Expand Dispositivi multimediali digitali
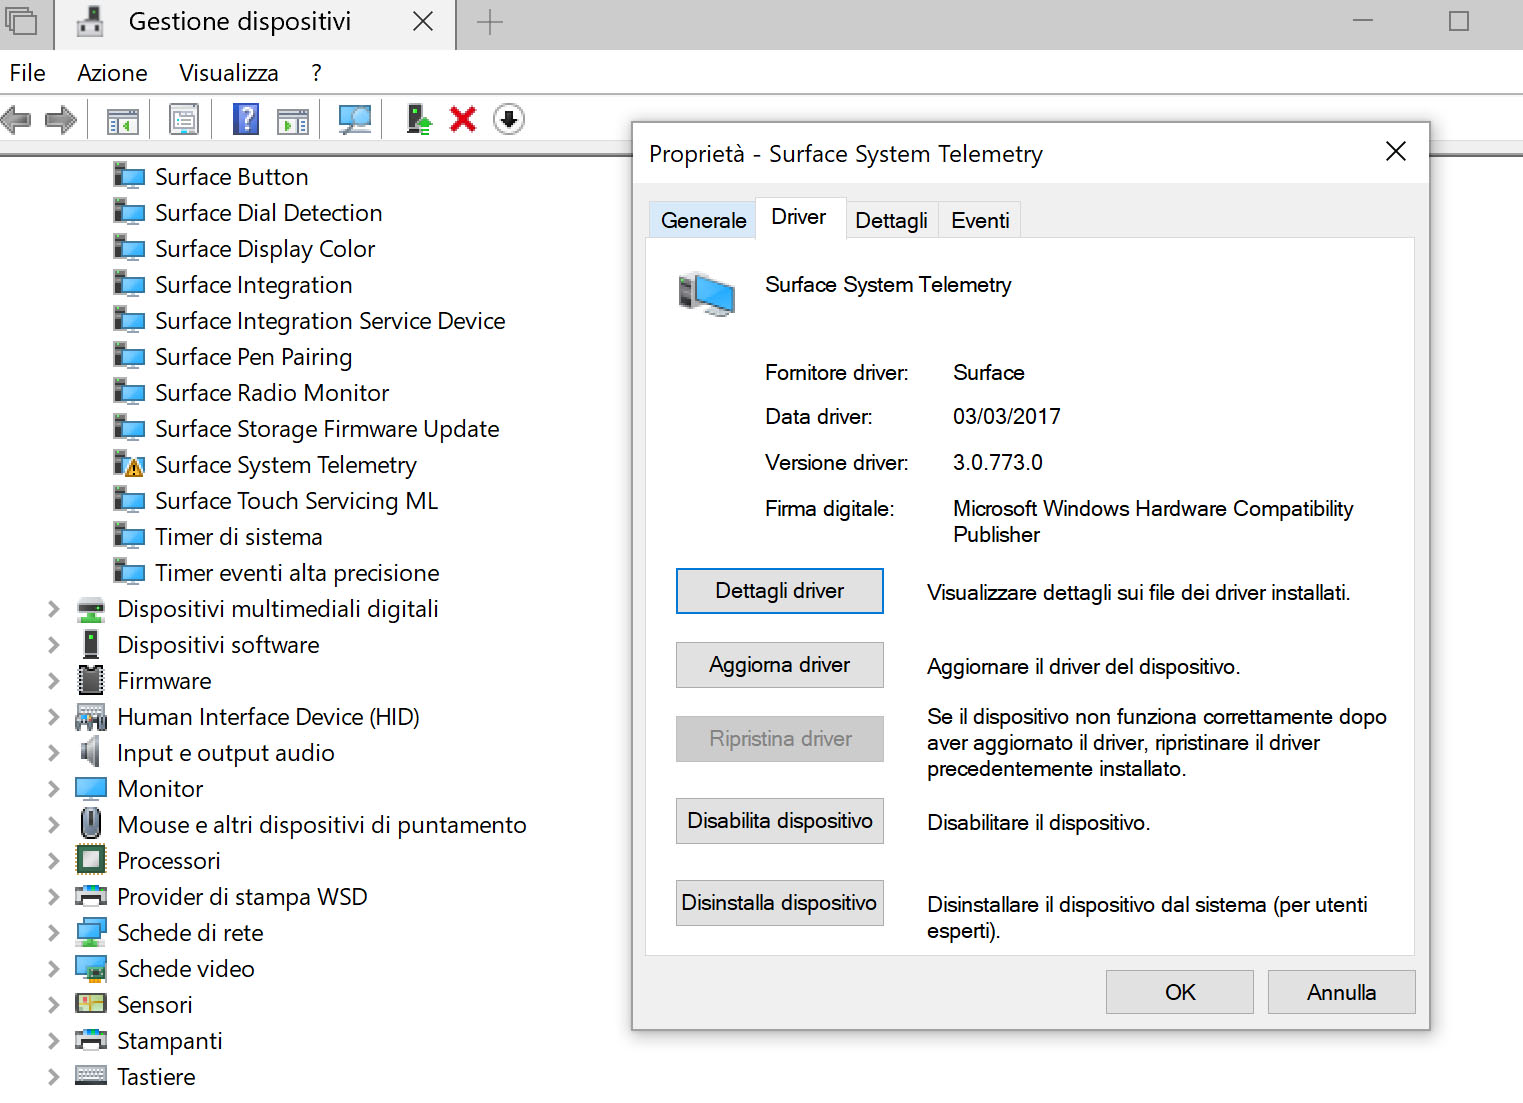Viewport: 1523px width, 1103px height. pos(54,608)
